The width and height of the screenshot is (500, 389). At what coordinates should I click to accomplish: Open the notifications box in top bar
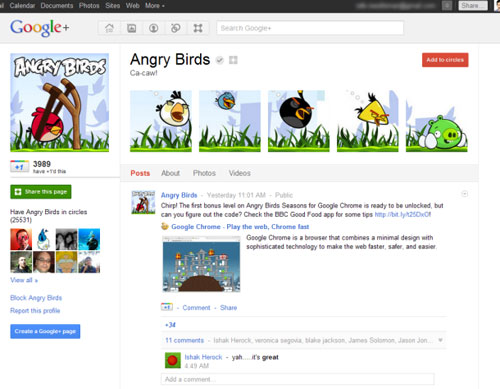(447, 6)
